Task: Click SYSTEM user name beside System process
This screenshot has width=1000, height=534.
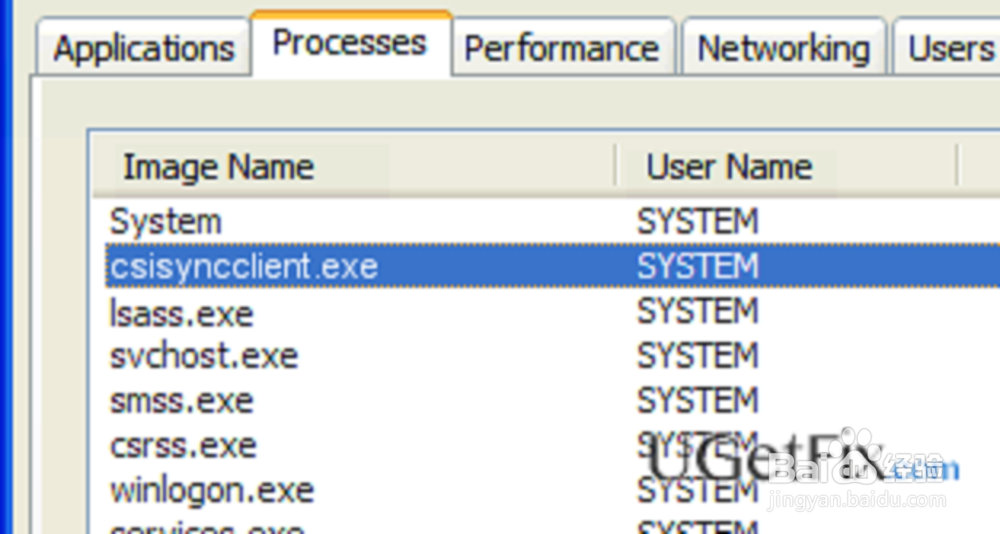Action: (698, 221)
